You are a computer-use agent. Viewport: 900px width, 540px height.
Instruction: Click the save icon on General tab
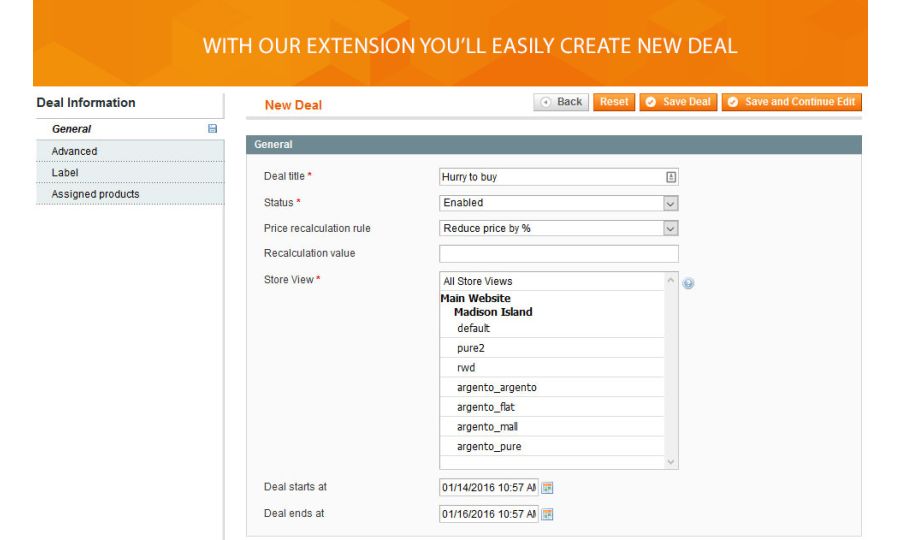[x=212, y=129]
